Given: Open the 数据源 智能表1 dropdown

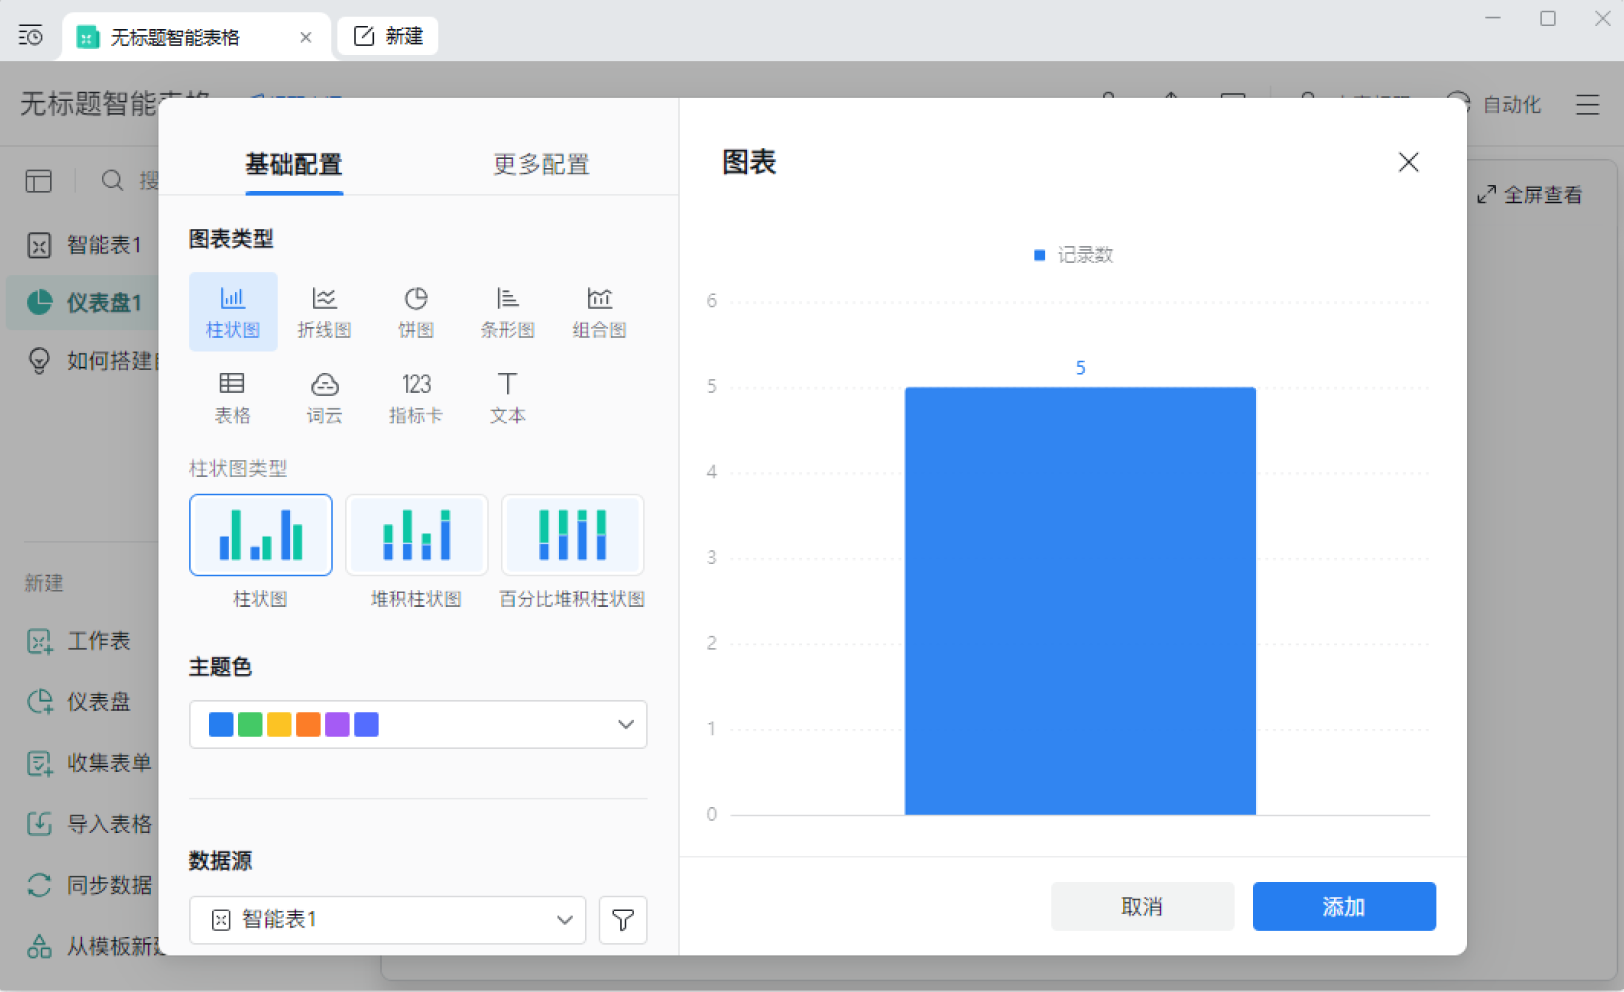Looking at the screenshot, I should [x=388, y=919].
